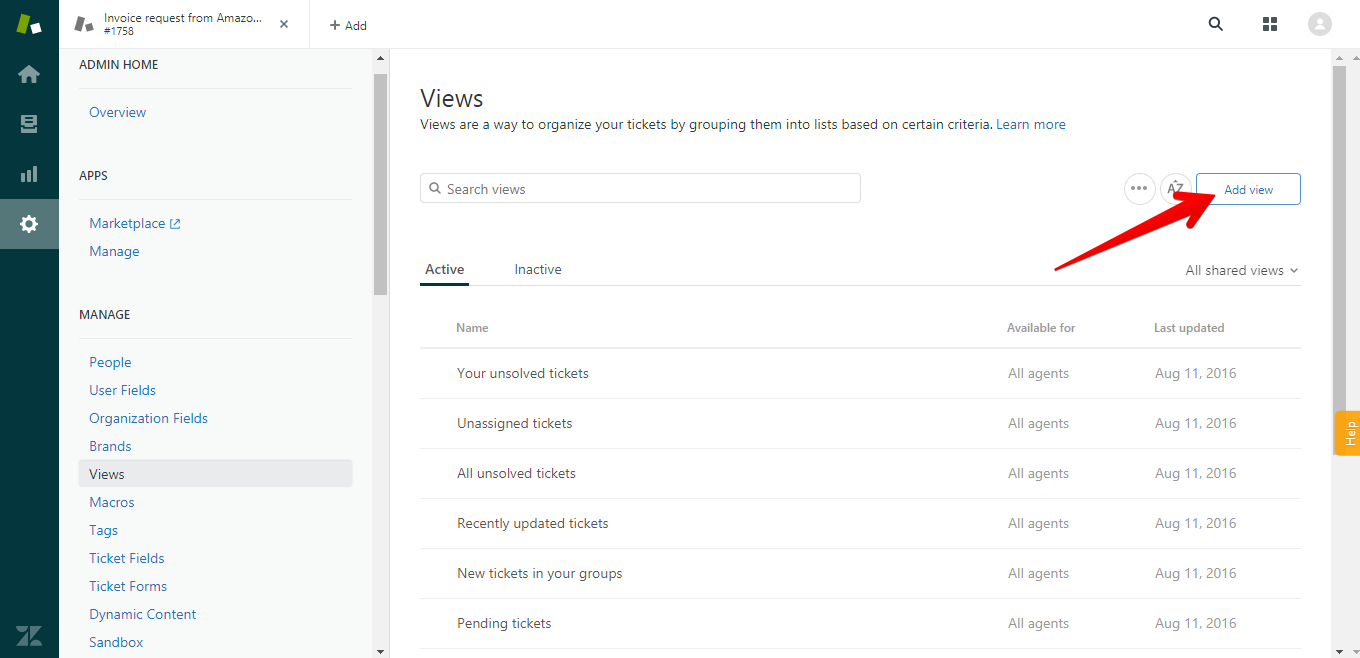Open Ticket Forms in sidebar

tap(128, 586)
